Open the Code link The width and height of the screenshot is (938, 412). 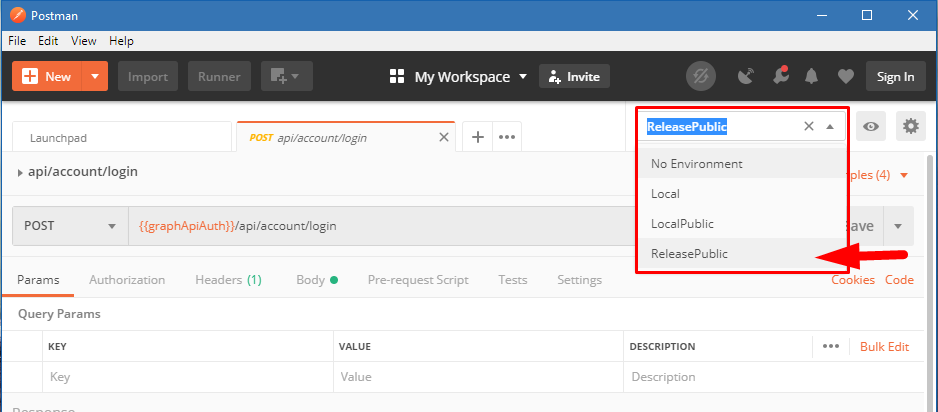point(900,280)
